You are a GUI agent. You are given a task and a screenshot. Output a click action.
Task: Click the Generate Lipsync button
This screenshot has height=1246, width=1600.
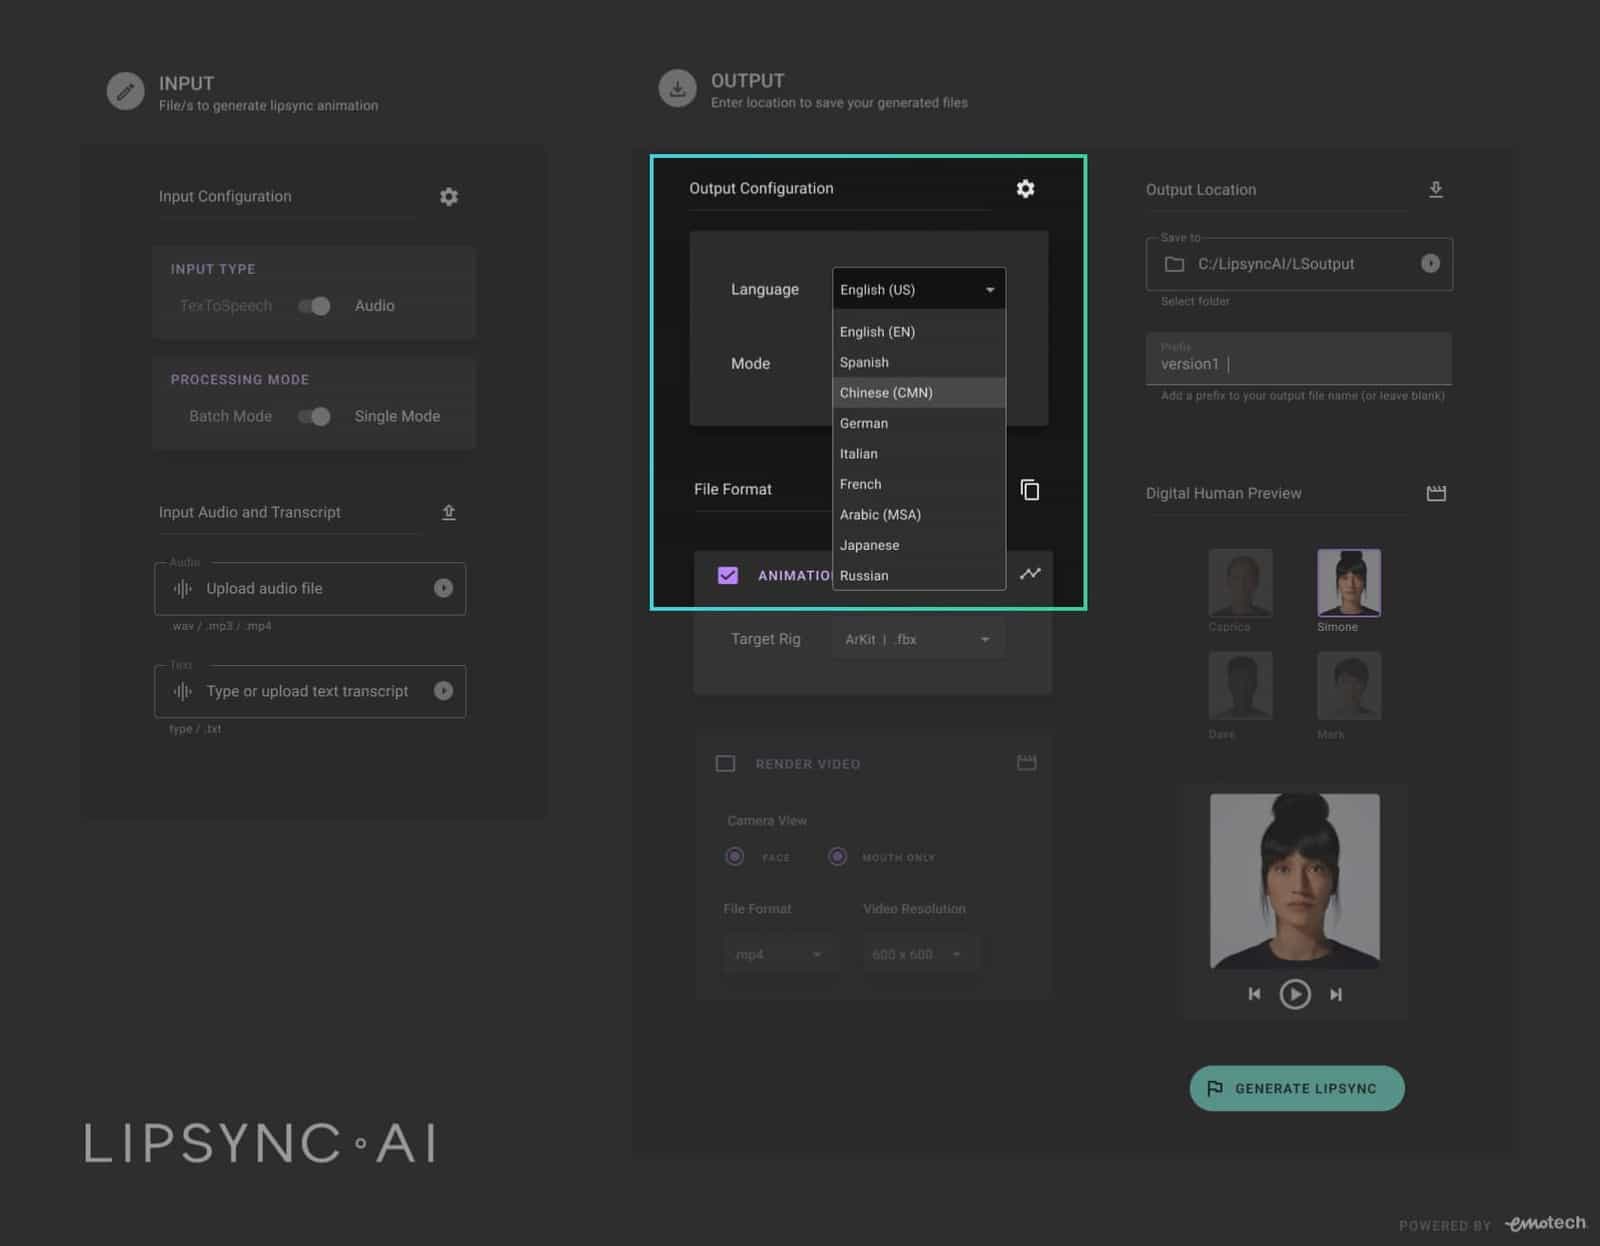(x=1296, y=1088)
